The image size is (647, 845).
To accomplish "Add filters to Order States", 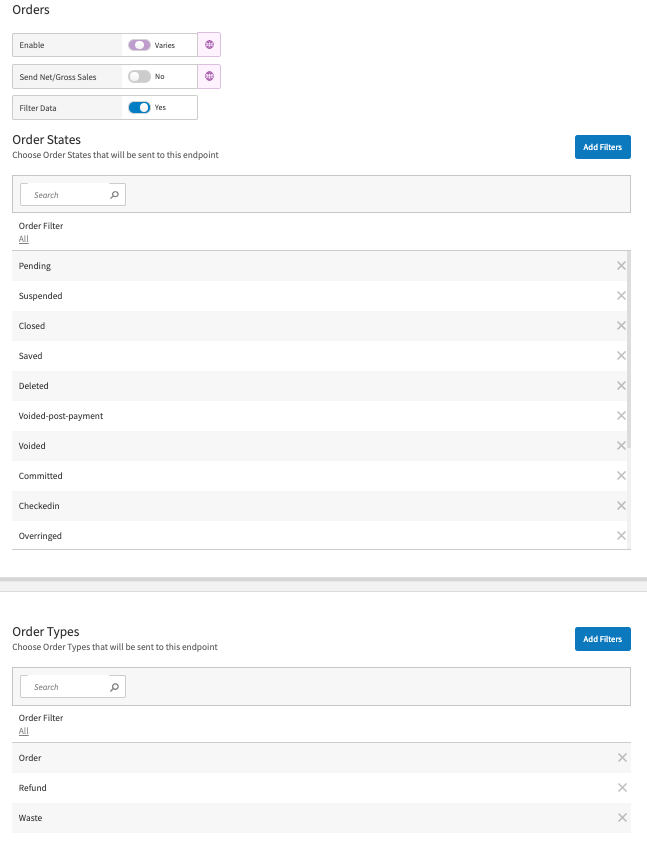I will (x=602, y=147).
